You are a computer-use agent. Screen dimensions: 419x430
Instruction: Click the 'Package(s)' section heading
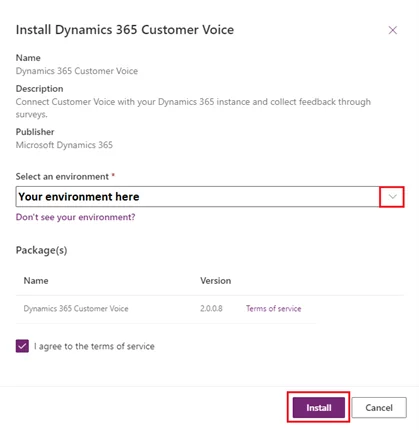41,250
